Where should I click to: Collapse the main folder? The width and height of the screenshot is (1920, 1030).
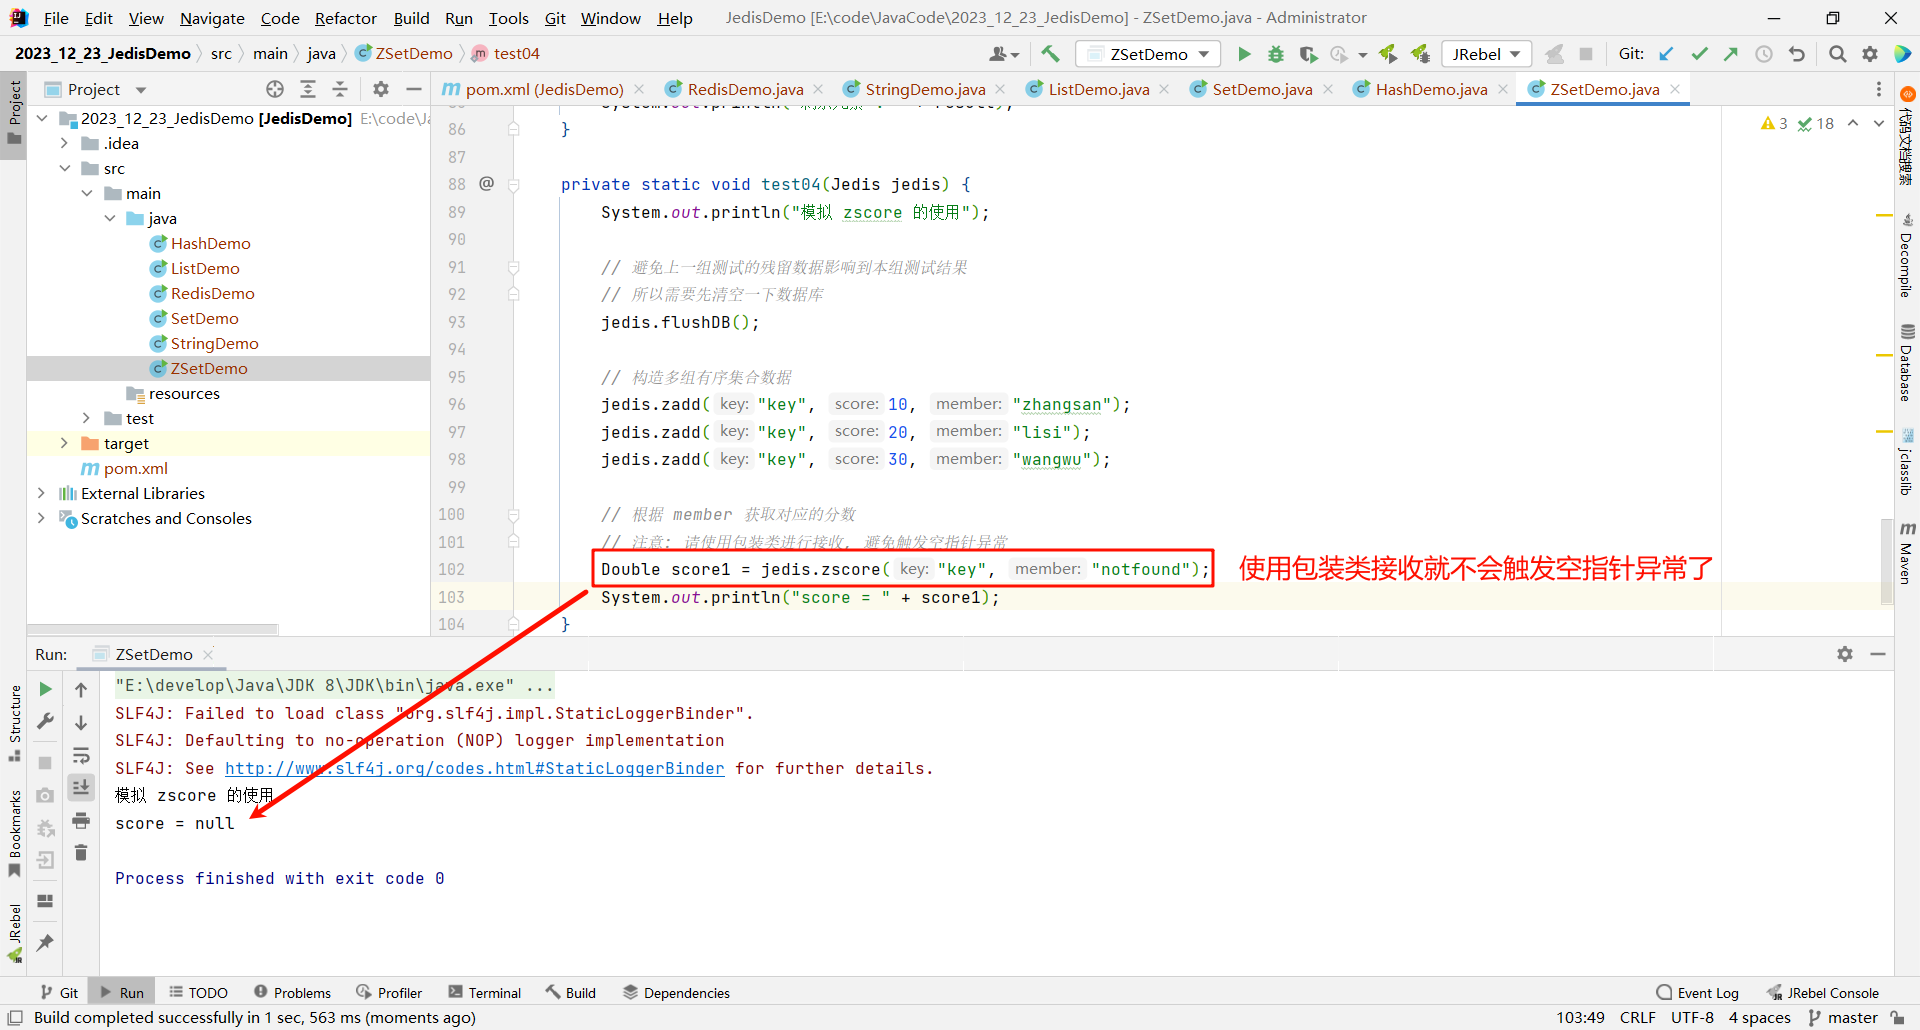click(87, 193)
